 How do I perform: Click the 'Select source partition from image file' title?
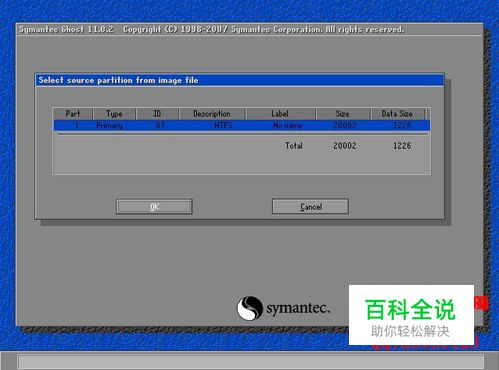click(118, 80)
